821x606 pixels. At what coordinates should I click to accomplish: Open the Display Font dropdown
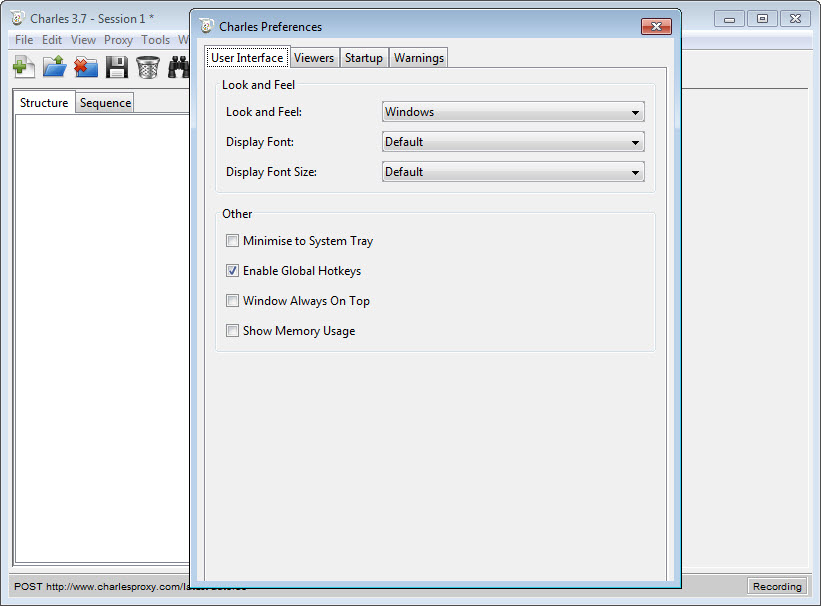pyautogui.click(x=513, y=142)
